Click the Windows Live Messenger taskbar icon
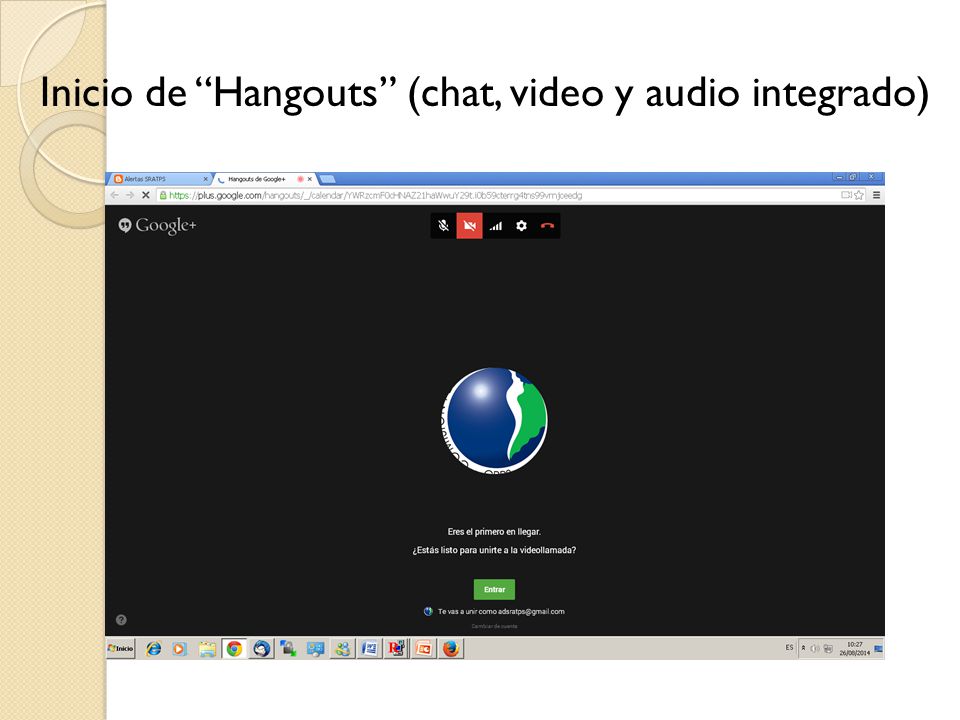The width and height of the screenshot is (960, 720). click(343, 648)
